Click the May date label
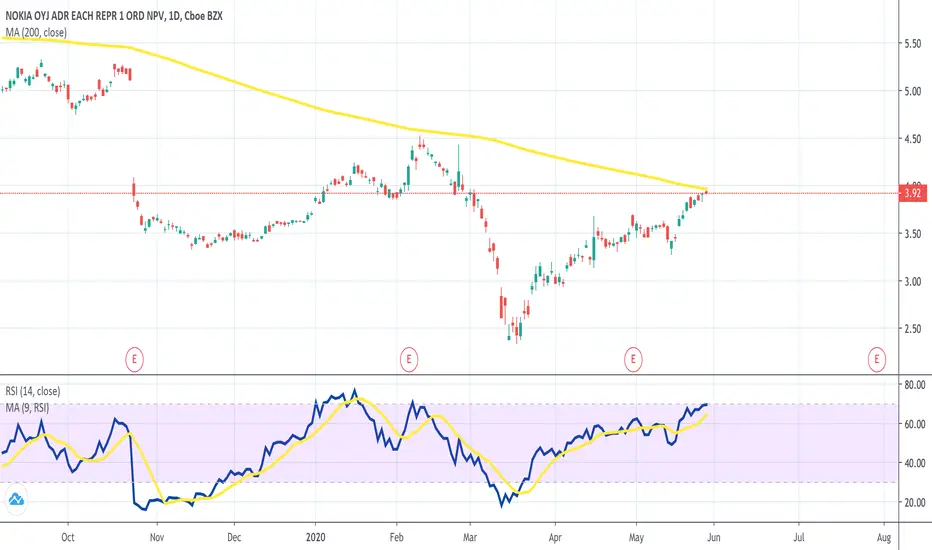This screenshot has height=550, width=932. [636, 537]
